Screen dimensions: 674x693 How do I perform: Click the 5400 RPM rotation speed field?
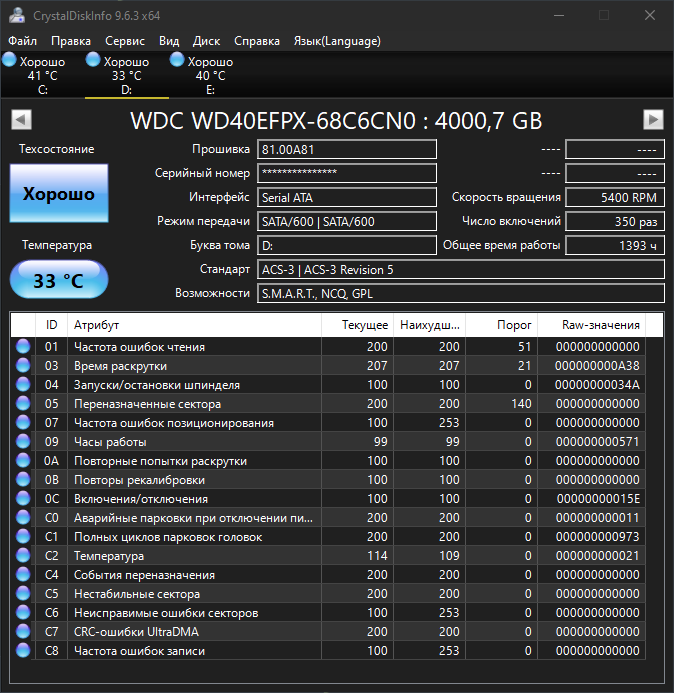click(x=615, y=197)
